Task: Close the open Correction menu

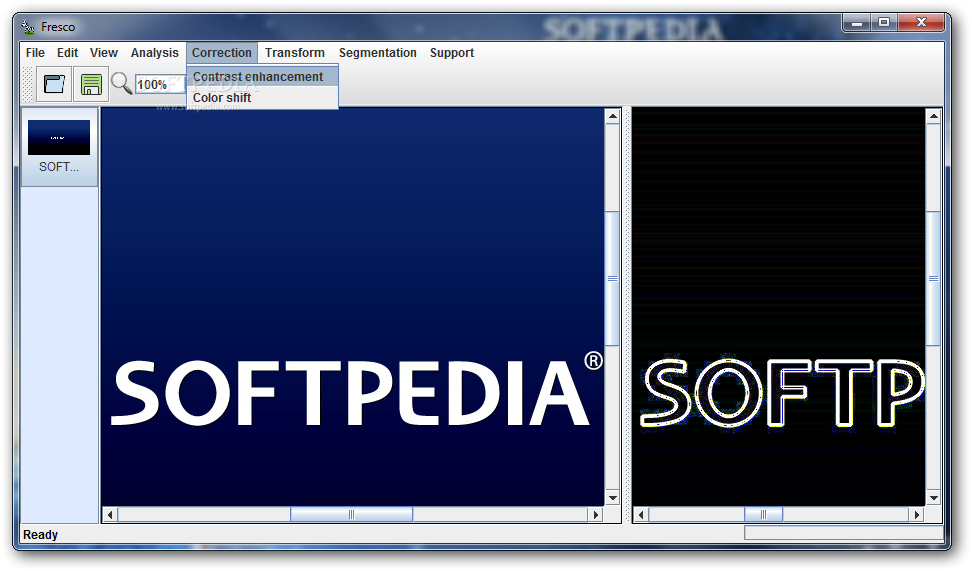Action: 222,53
